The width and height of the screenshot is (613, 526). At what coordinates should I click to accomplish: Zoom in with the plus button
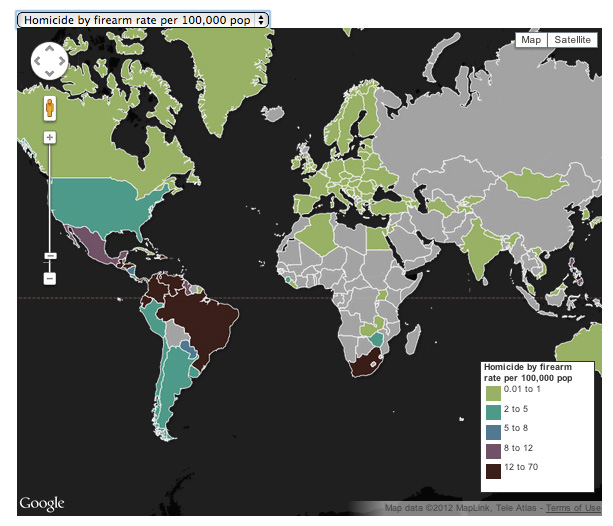point(49,137)
